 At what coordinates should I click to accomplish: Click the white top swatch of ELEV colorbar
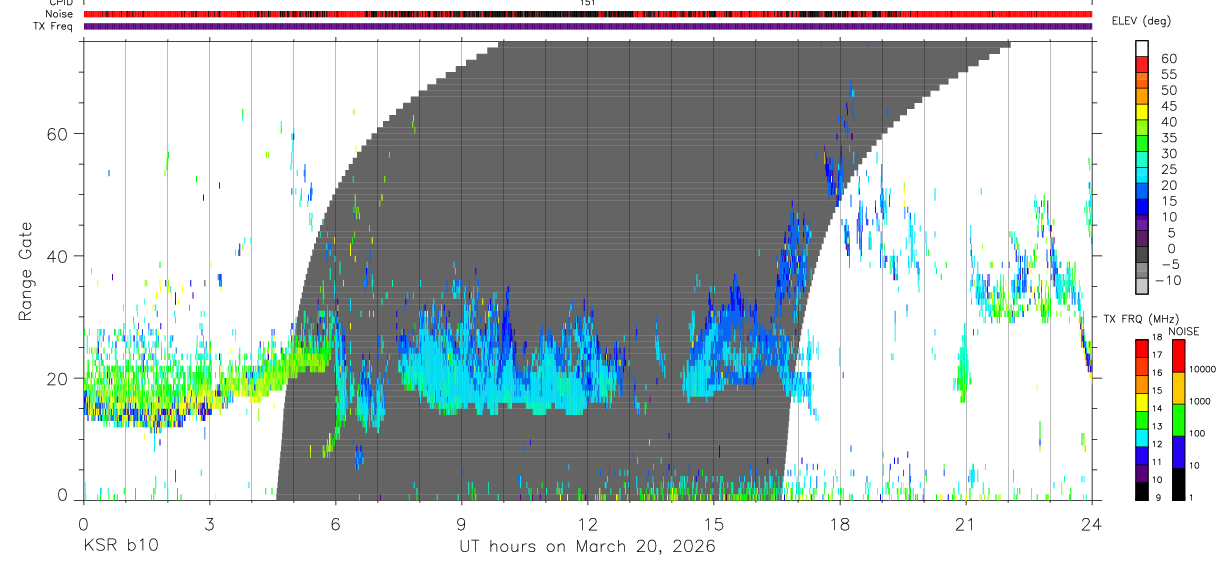pyautogui.click(x=1142, y=48)
